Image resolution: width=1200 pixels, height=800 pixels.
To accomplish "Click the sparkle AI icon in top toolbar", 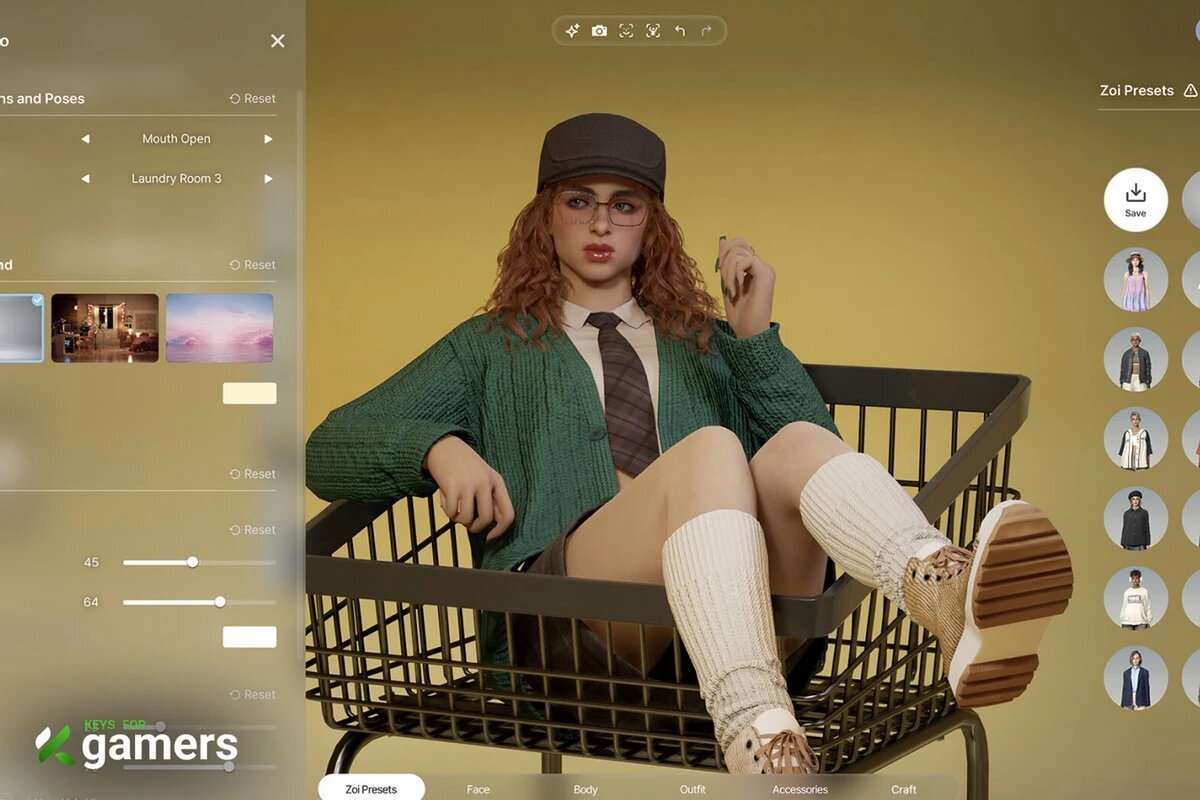I will click(572, 31).
